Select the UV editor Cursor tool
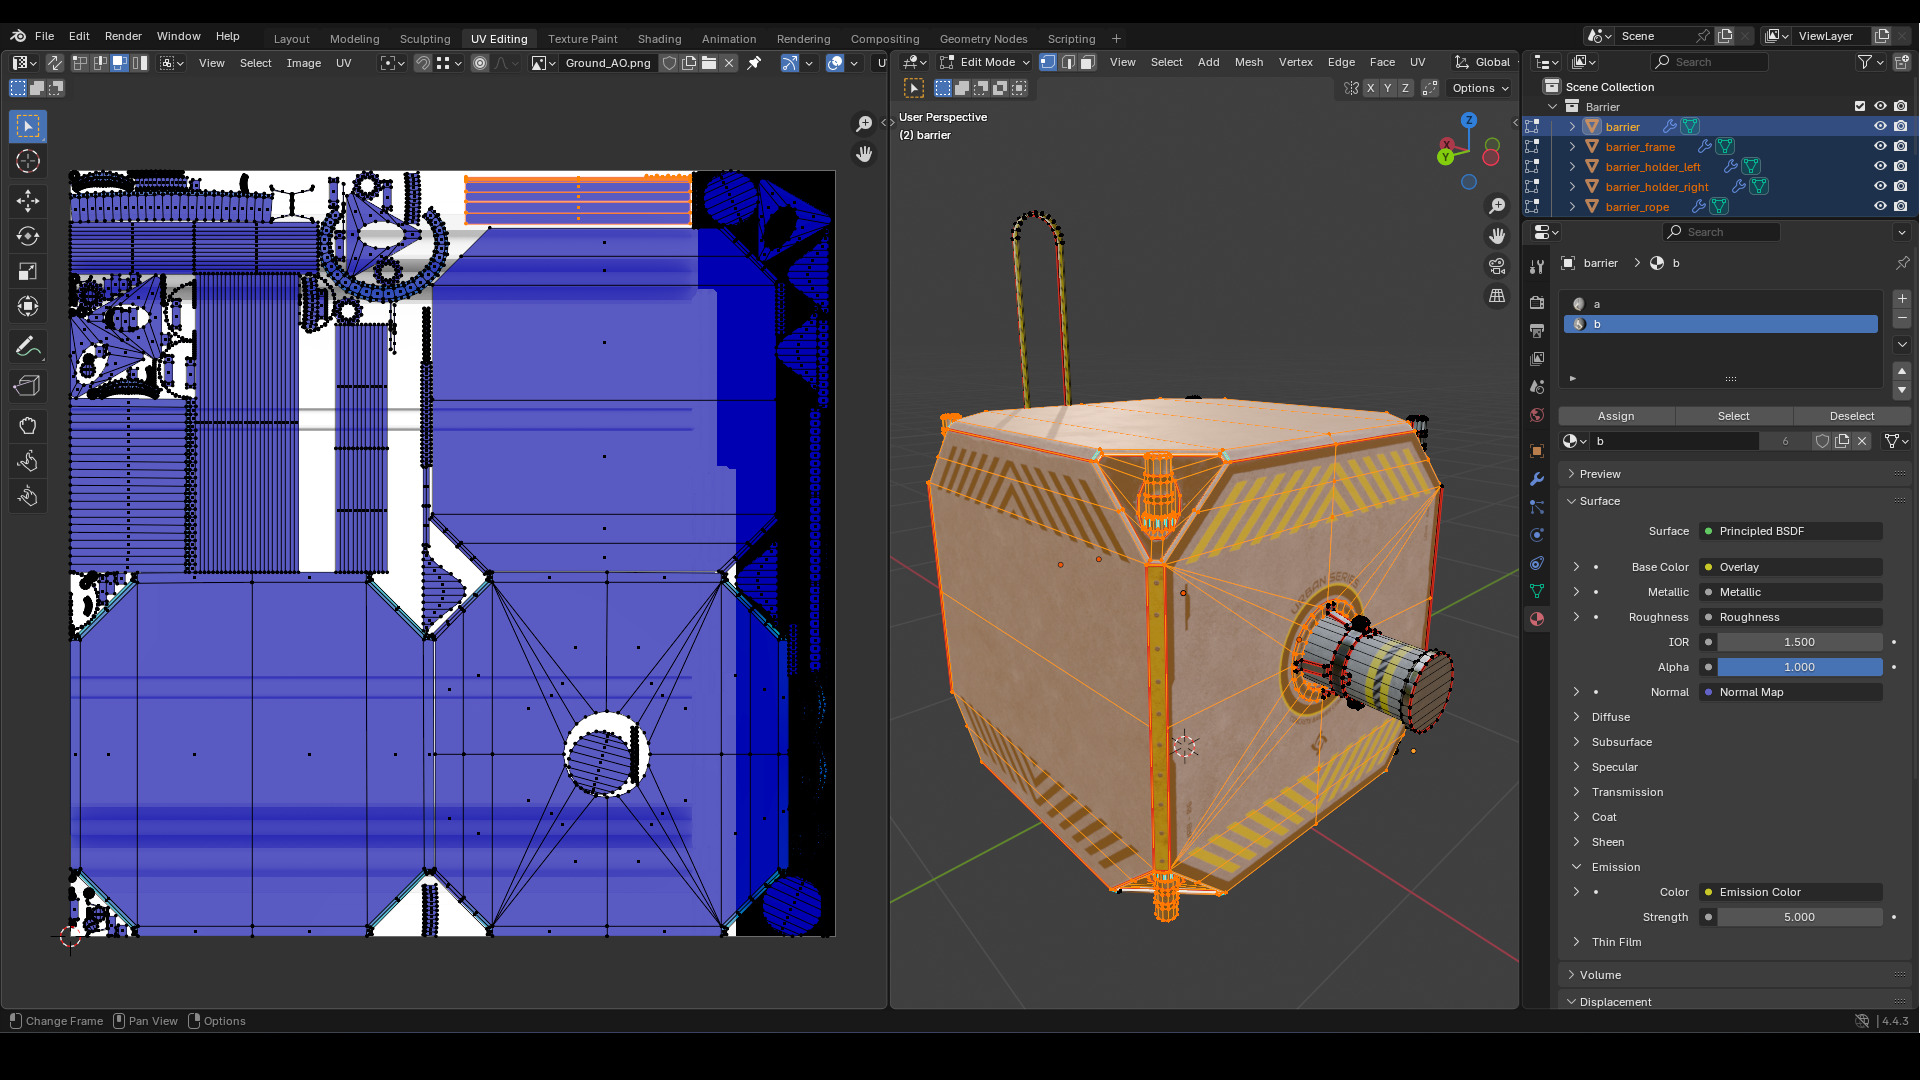Image resolution: width=1920 pixels, height=1080 pixels. coord(28,161)
